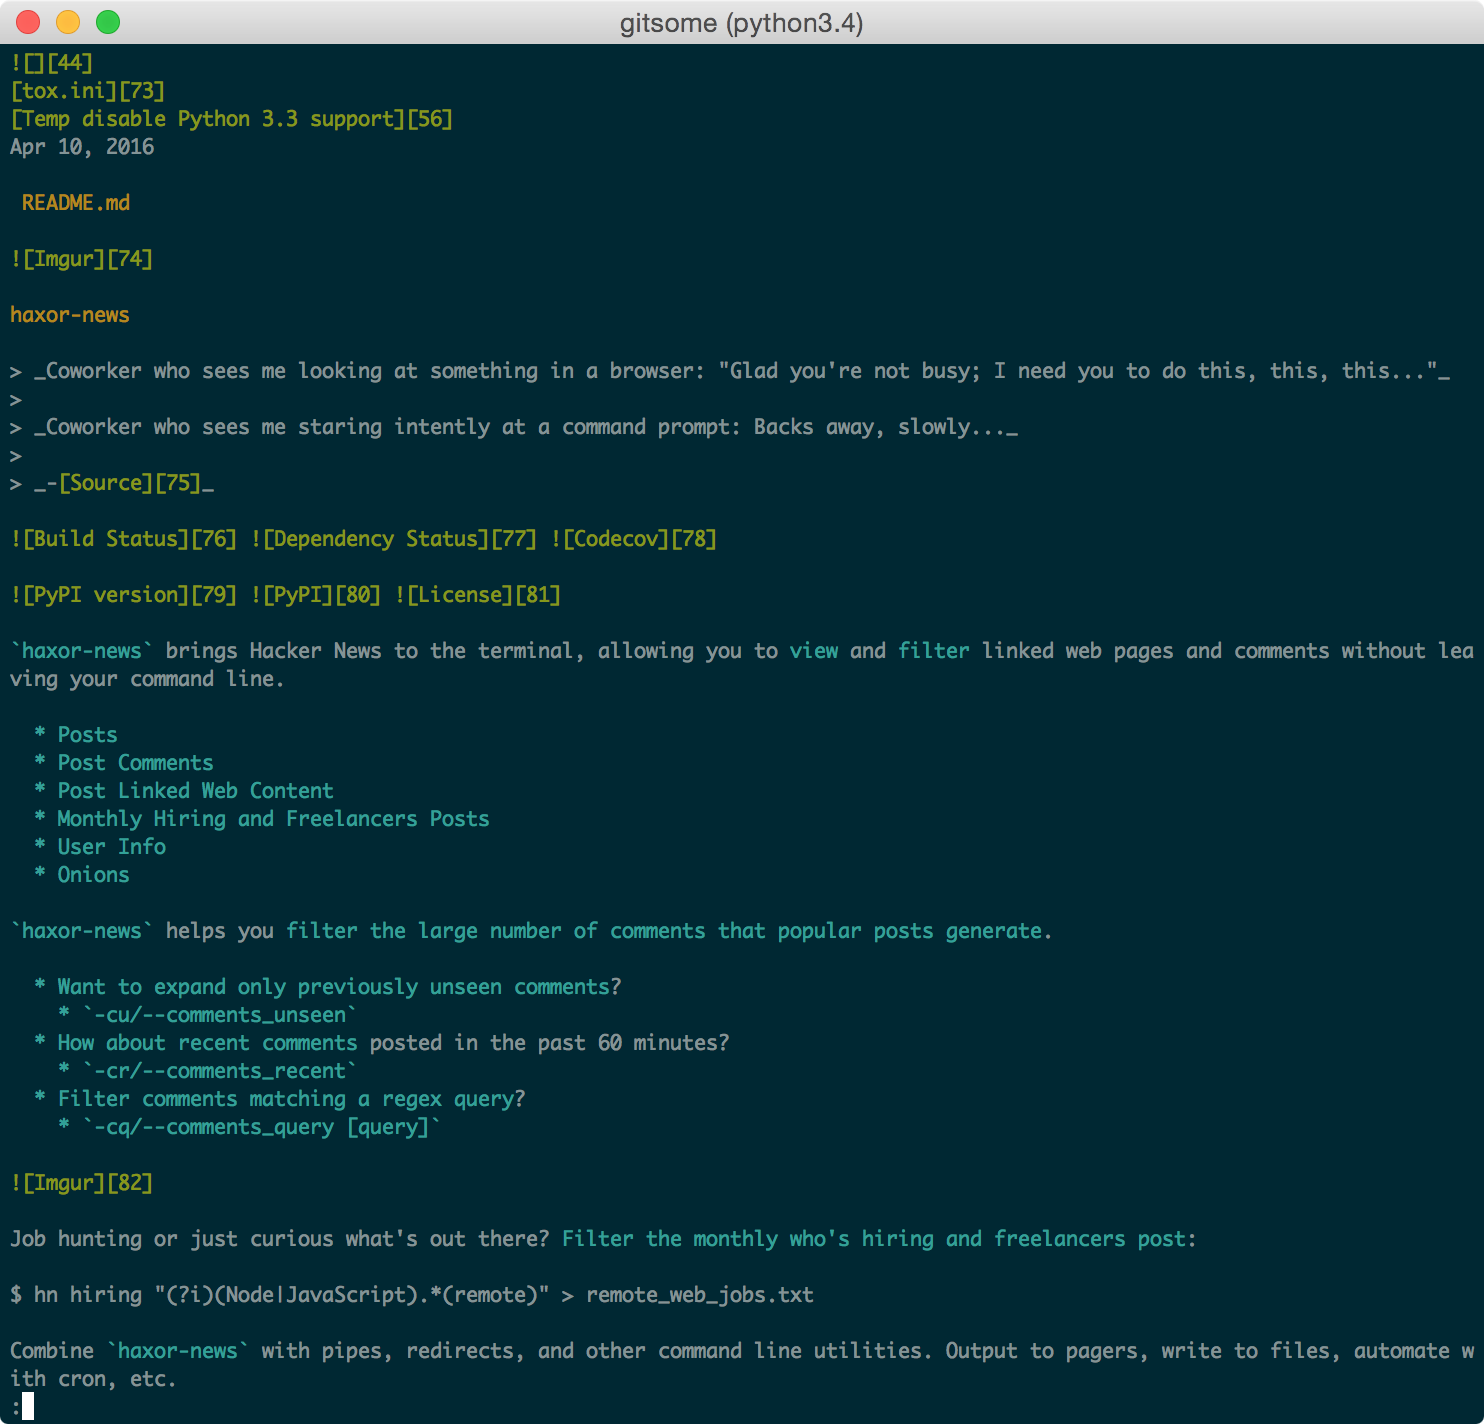Click the 'Post Comments' bullet item
1484x1424 pixels.
tap(136, 763)
